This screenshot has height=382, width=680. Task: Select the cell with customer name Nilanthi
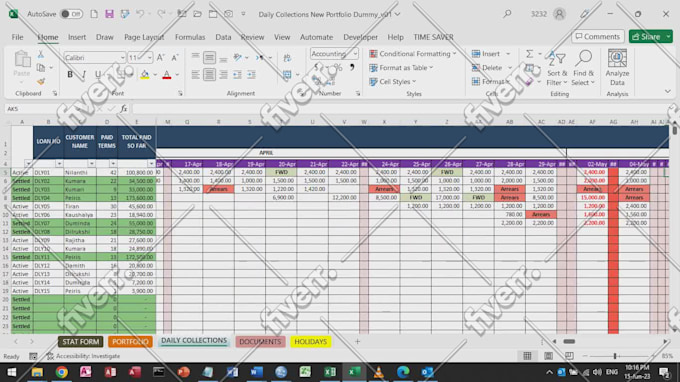pyautogui.click(x=80, y=172)
